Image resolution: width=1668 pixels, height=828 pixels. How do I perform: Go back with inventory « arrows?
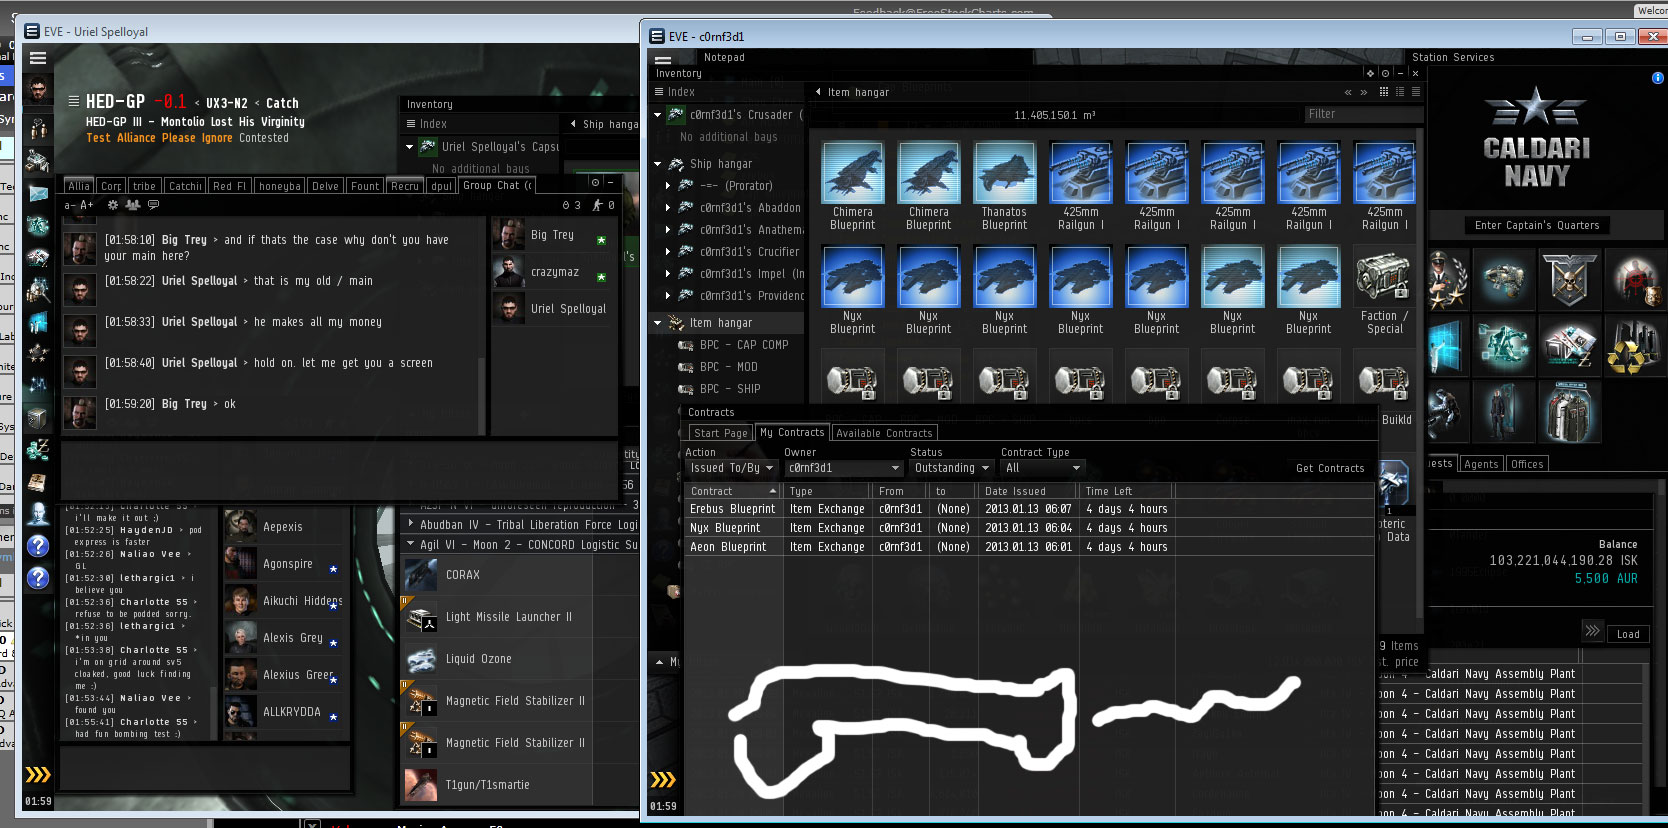[1348, 92]
